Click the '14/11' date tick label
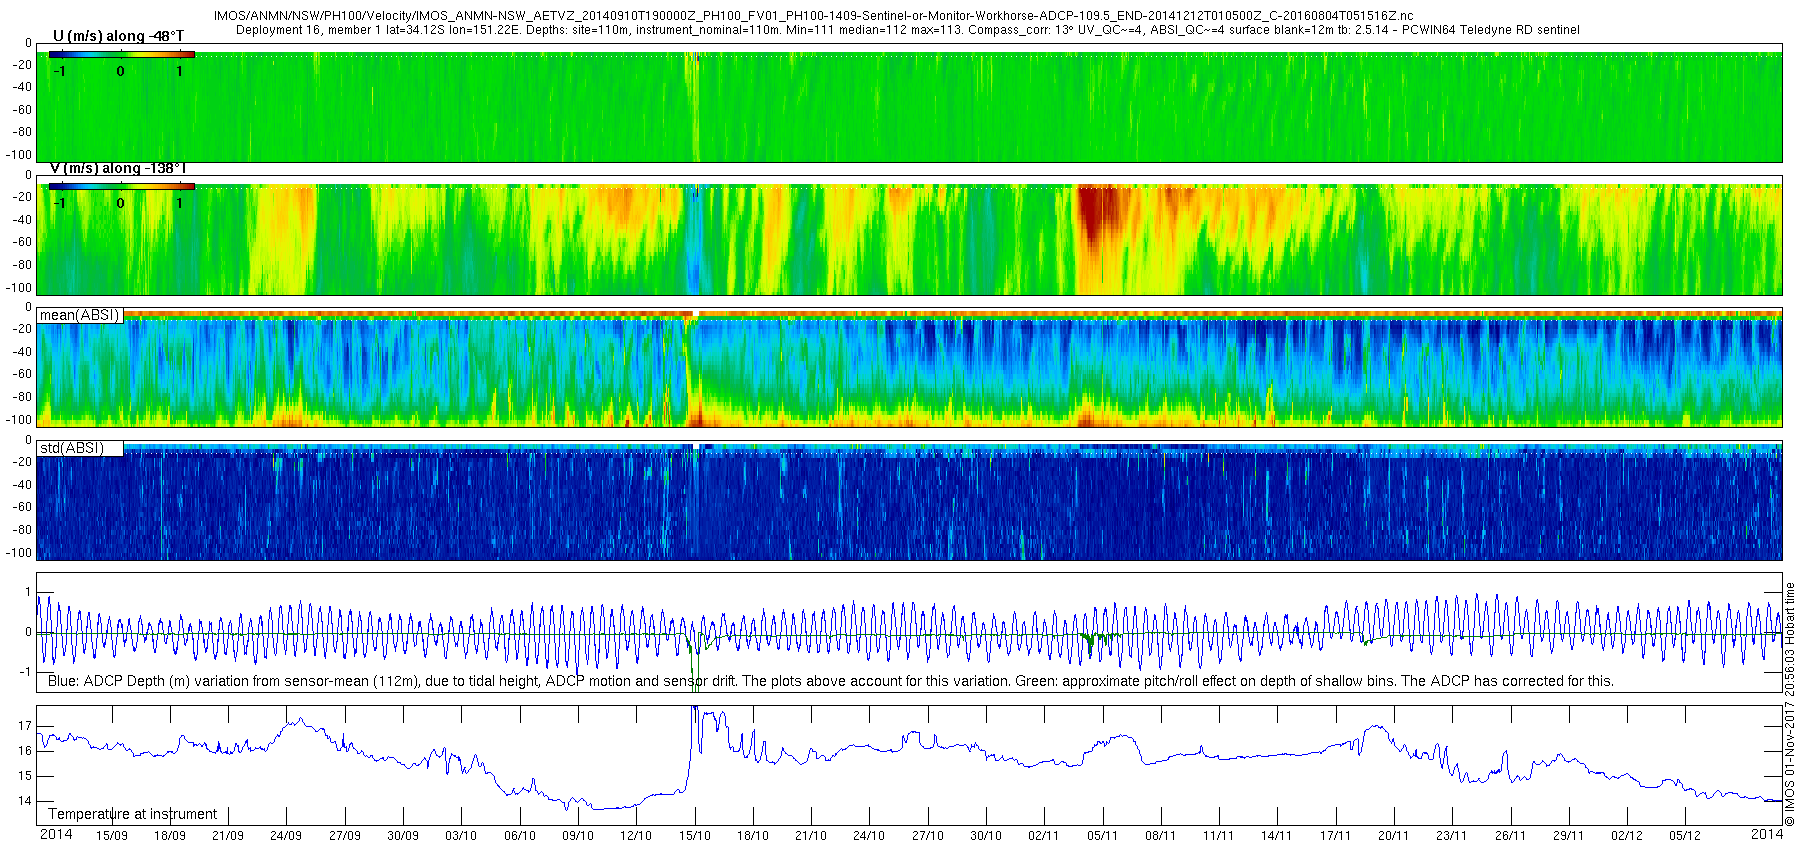1800x850 pixels. pyautogui.click(x=1277, y=836)
